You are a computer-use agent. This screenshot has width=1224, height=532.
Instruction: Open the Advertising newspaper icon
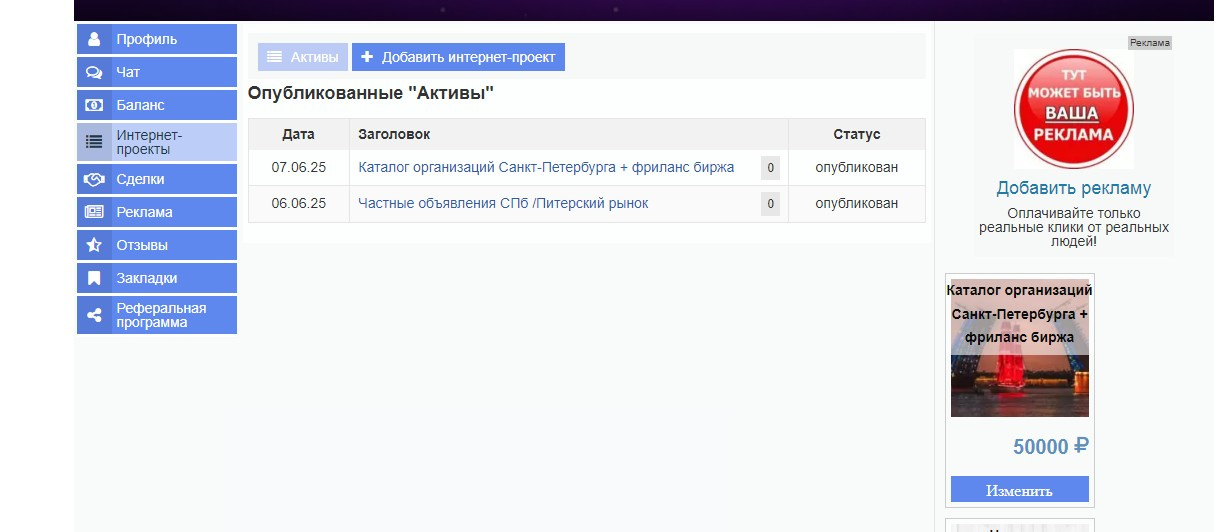pyautogui.click(x=94, y=212)
